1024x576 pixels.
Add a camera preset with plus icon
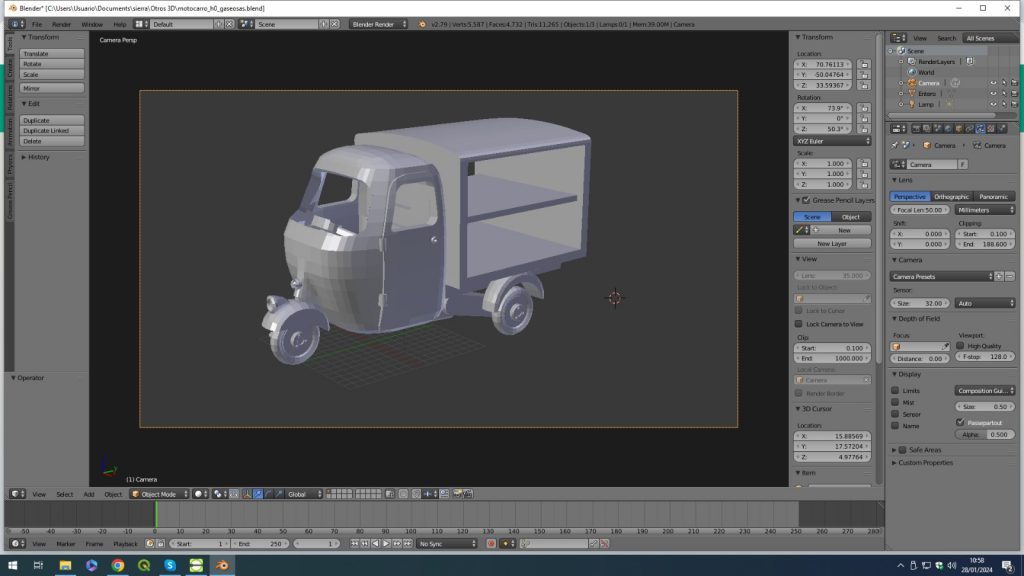point(1000,276)
